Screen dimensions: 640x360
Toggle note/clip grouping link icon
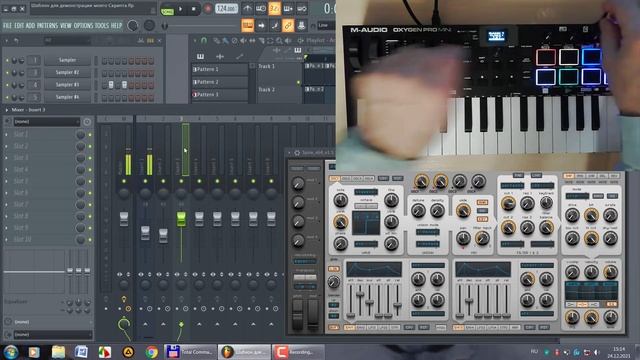pos(288,25)
